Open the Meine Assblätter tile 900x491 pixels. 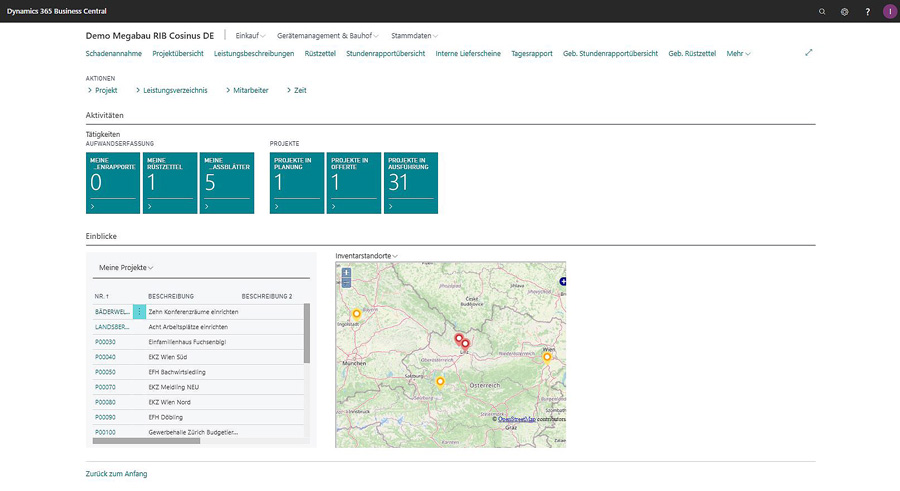(x=227, y=183)
